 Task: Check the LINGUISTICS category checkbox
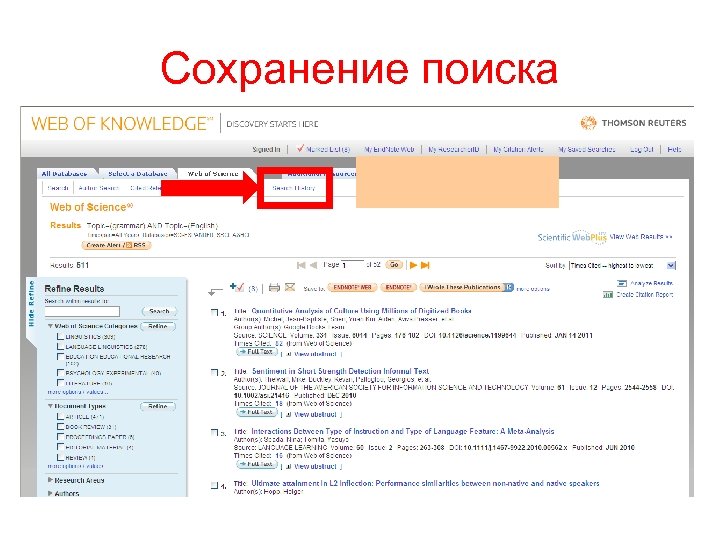click(60, 336)
